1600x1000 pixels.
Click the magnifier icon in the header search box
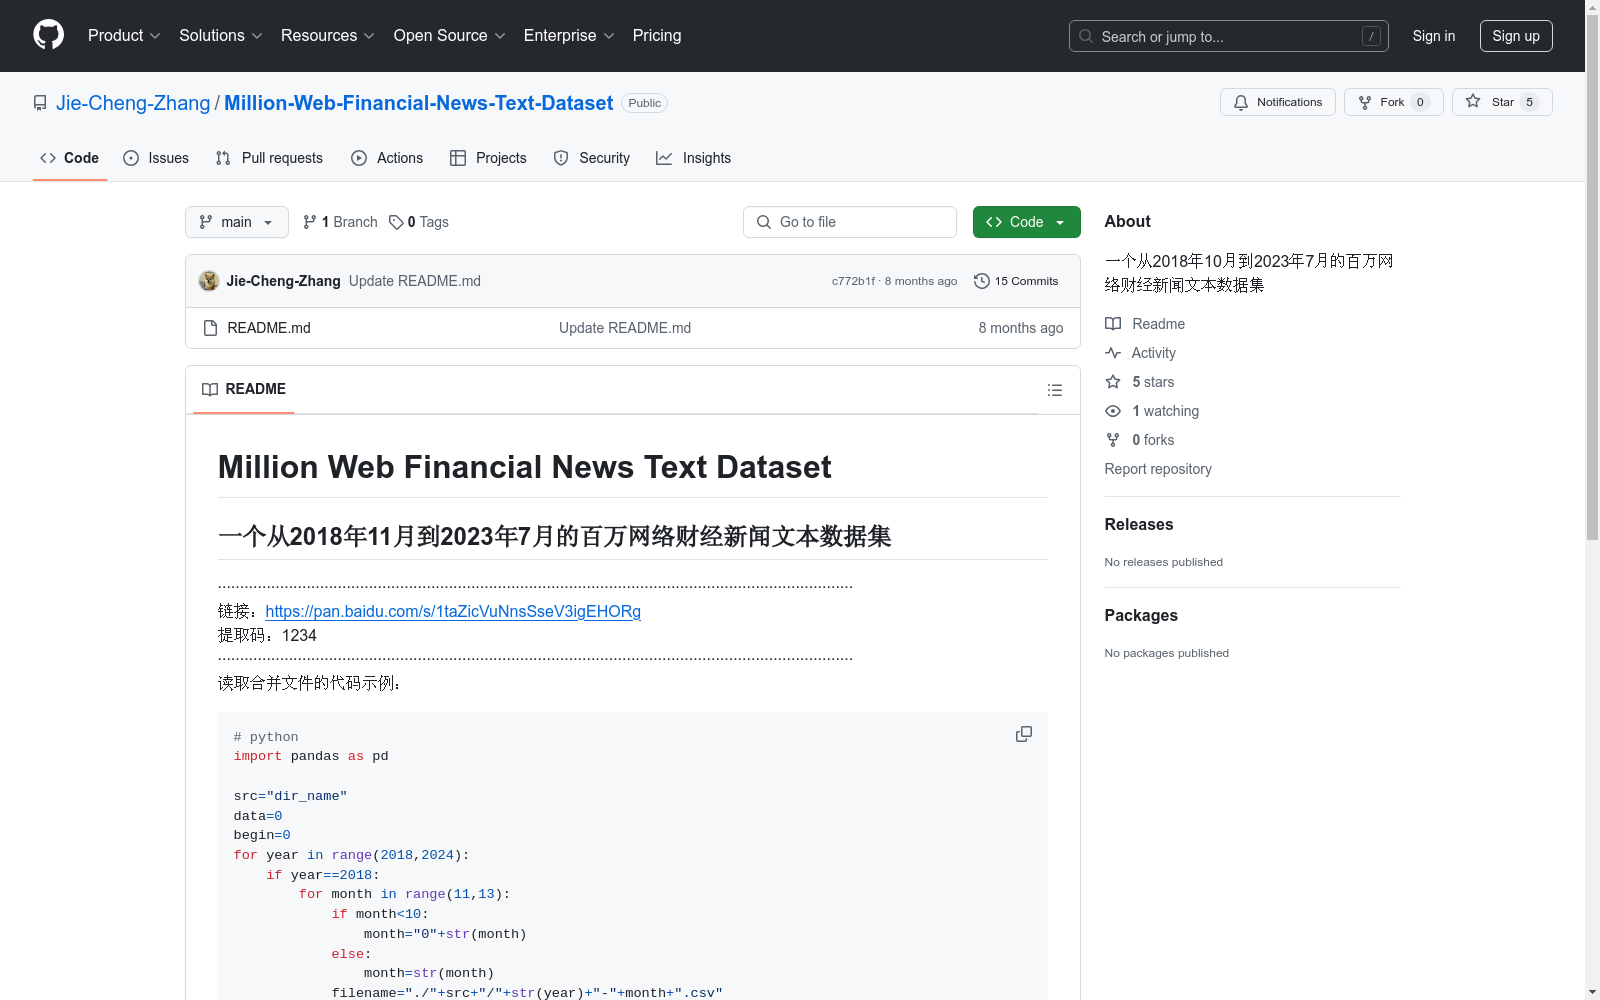pos(1086,36)
